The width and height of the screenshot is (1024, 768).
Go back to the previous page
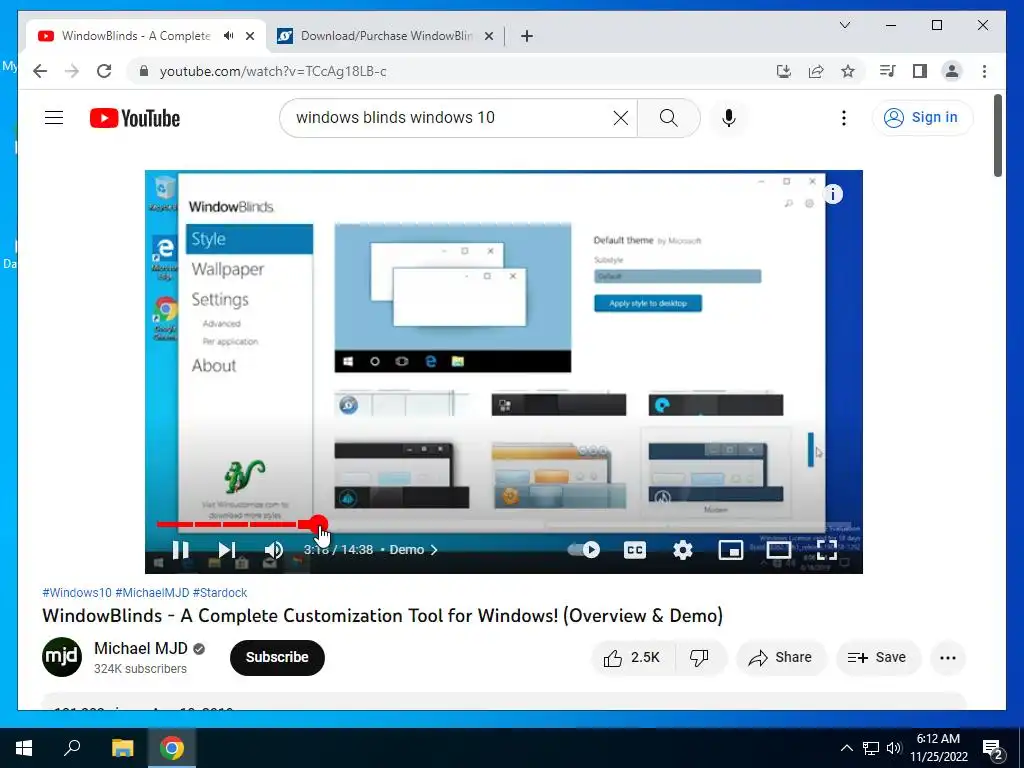(40, 71)
